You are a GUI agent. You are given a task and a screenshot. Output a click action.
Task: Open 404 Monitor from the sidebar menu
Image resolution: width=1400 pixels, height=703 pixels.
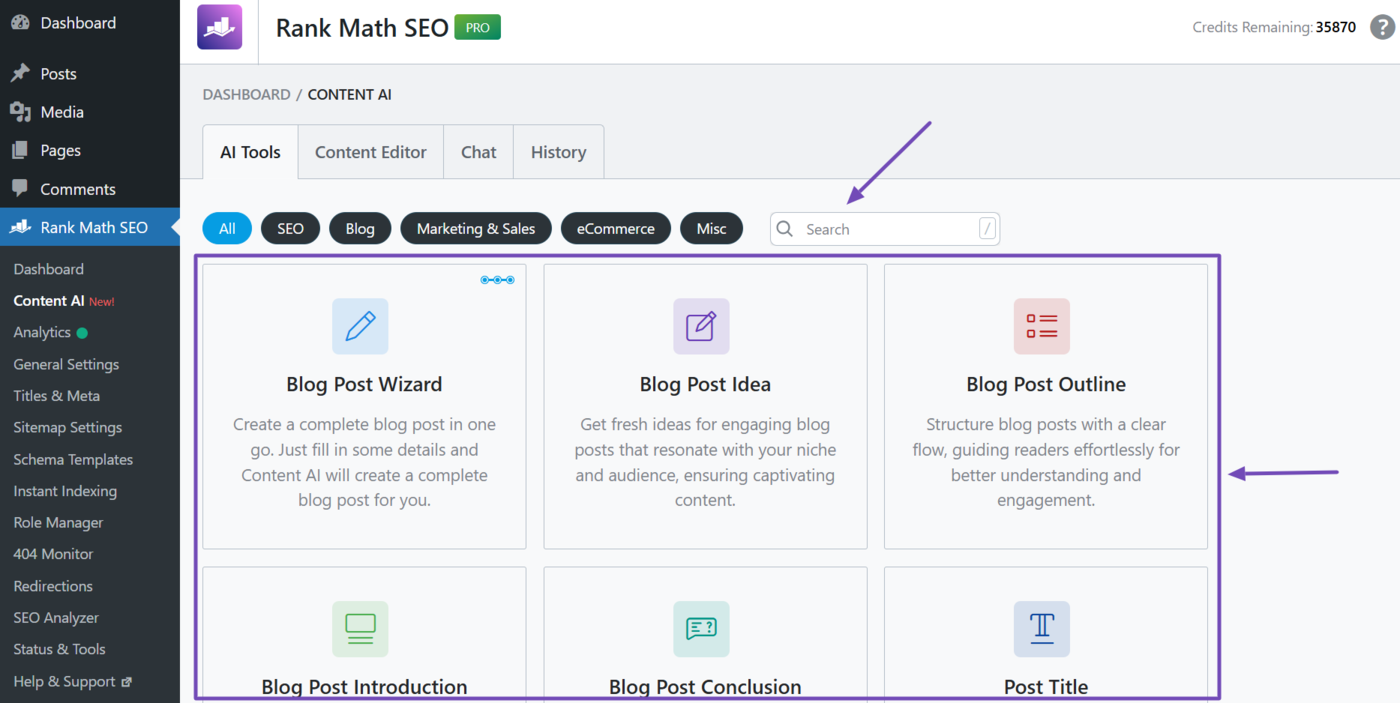tap(52, 553)
